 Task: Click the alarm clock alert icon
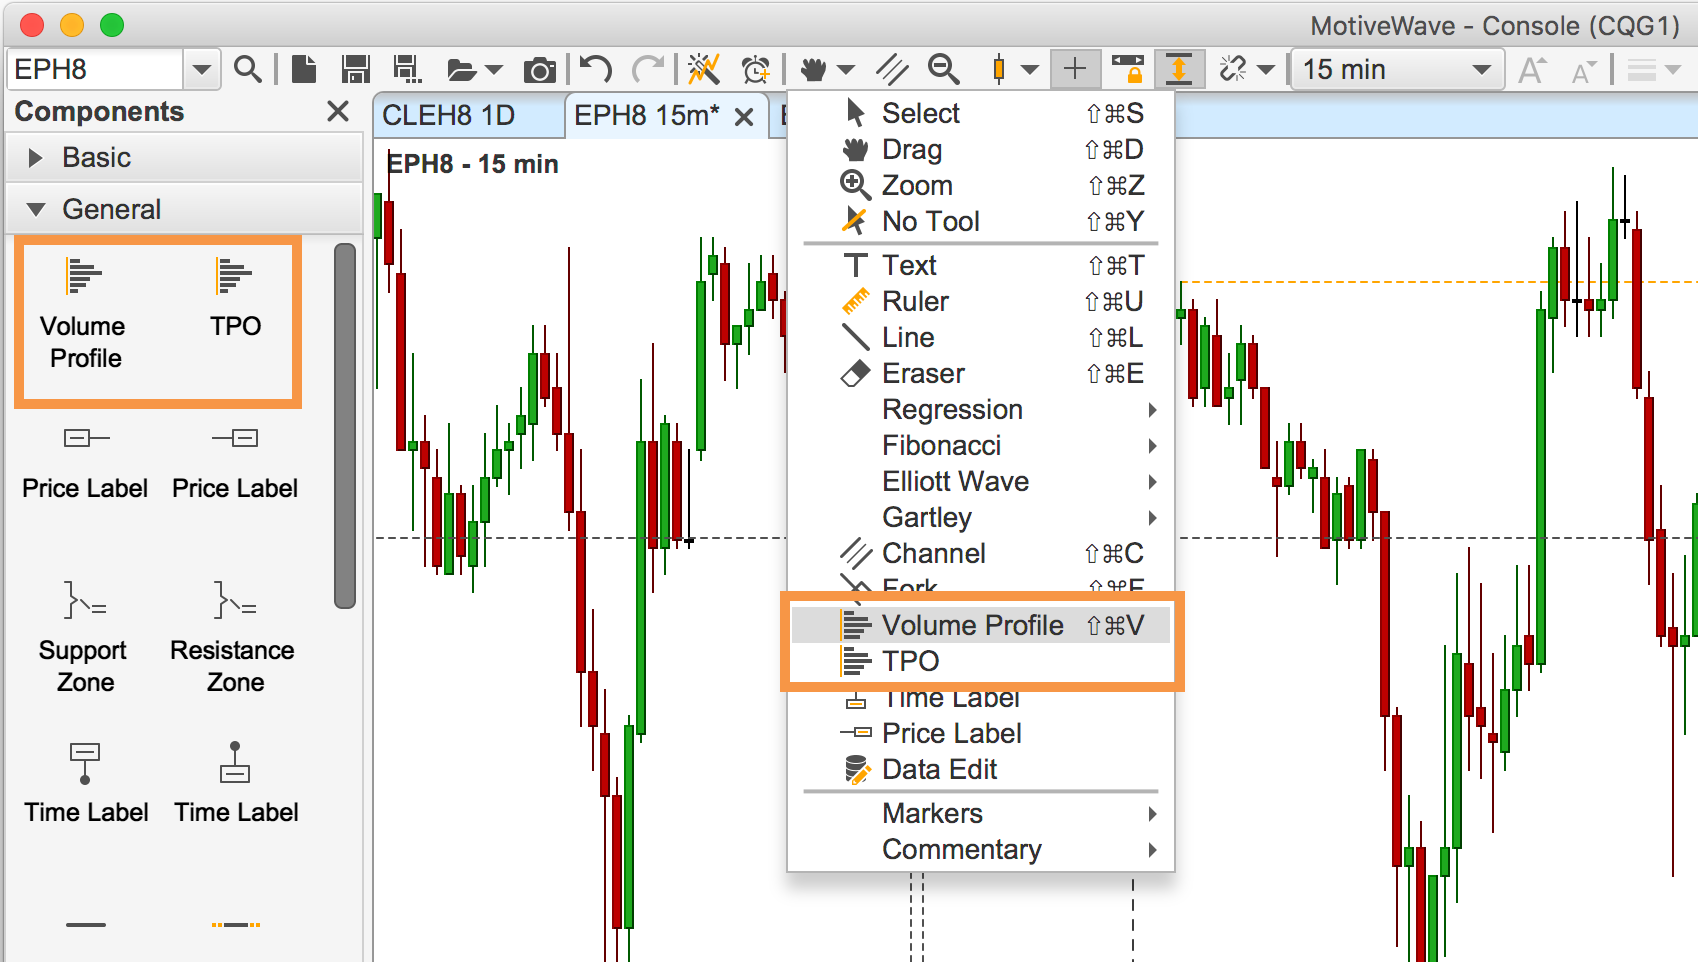pos(755,69)
